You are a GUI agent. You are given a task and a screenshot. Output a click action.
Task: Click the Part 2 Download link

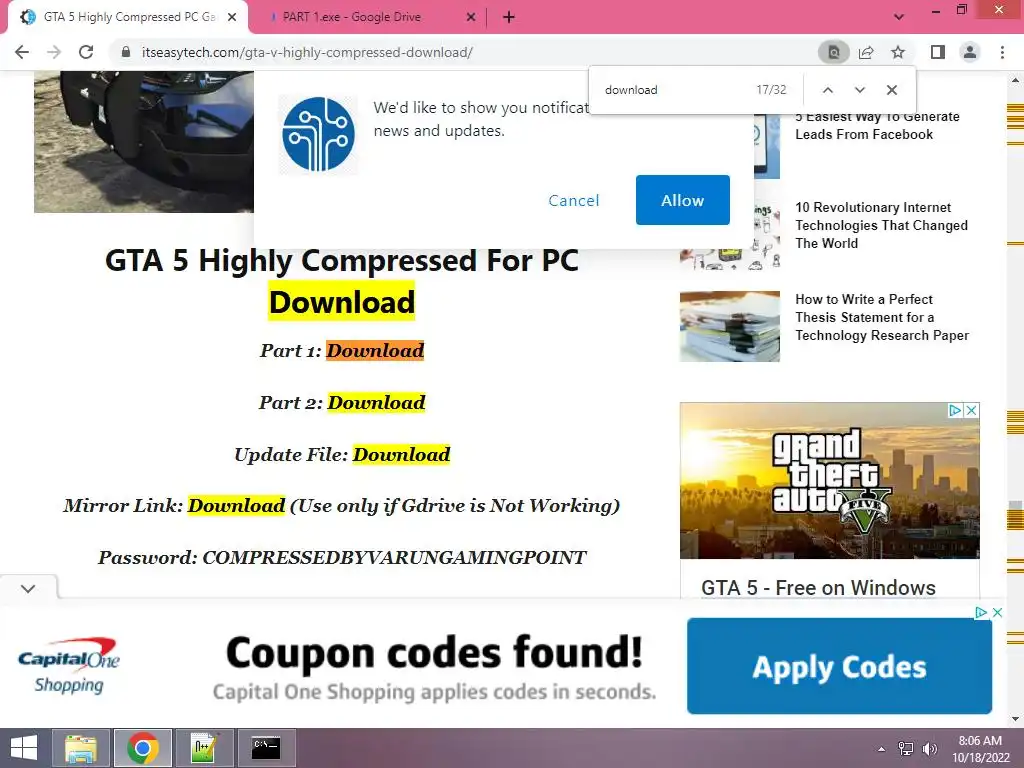tap(376, 402)
